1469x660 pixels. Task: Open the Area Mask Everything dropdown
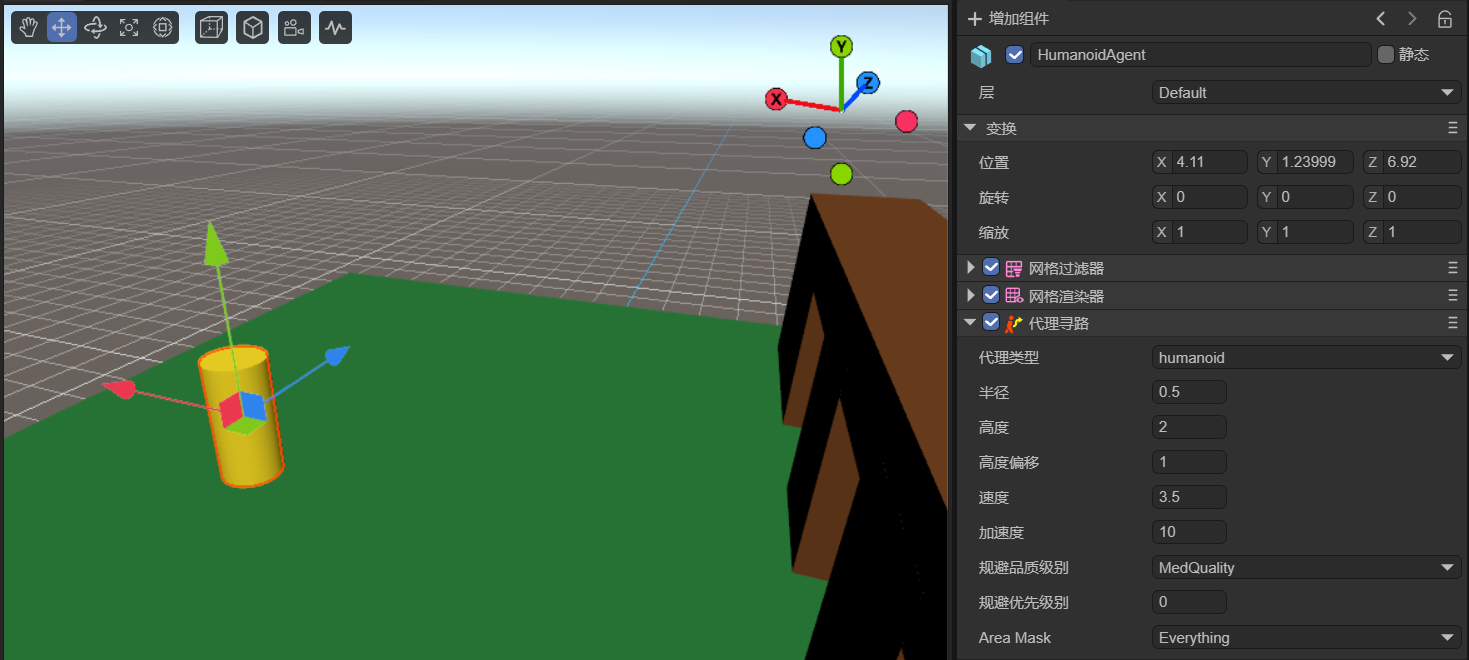point(1306,638)
